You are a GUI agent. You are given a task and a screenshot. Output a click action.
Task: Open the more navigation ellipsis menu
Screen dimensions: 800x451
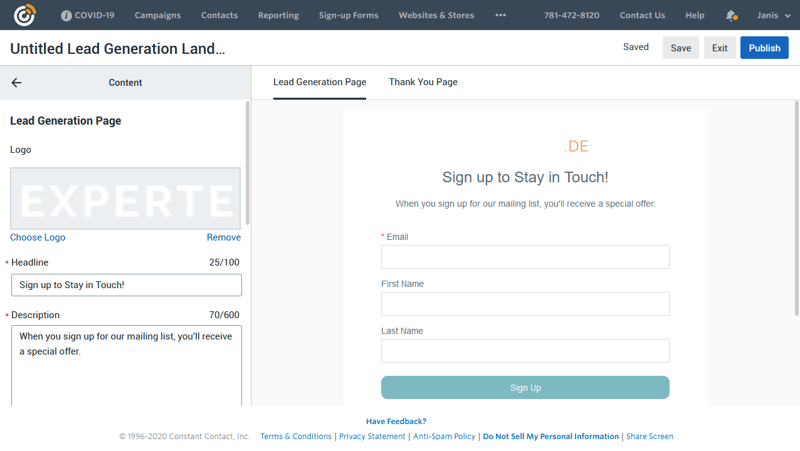[501, 15]
